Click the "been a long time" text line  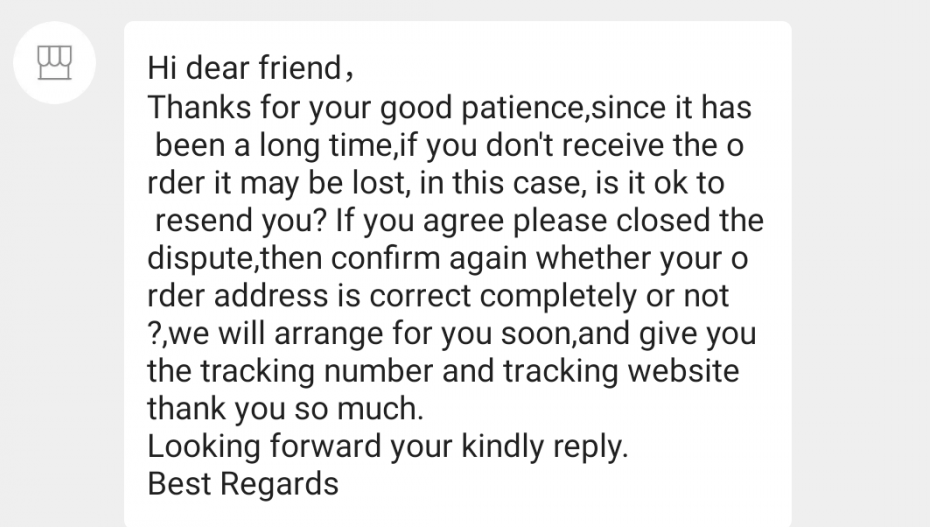coord(449,145)
